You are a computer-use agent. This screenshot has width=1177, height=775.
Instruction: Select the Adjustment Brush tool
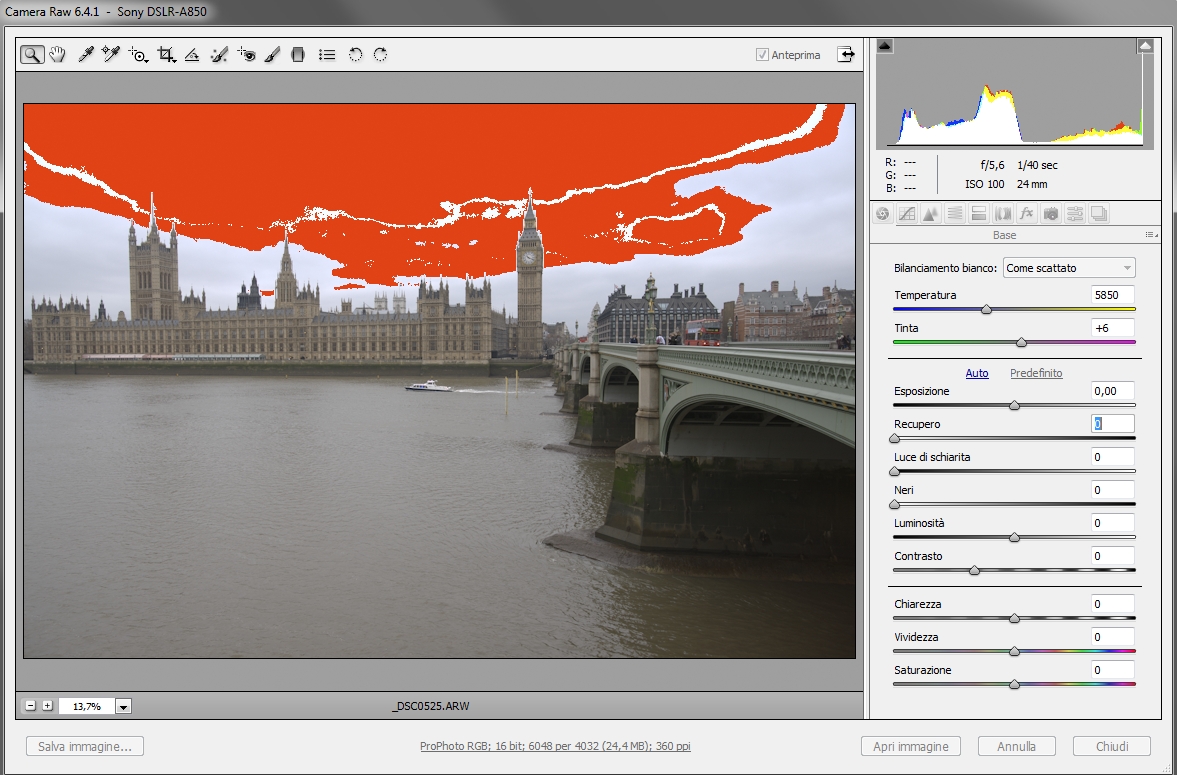pyautogui.click(x=272, y=55)
